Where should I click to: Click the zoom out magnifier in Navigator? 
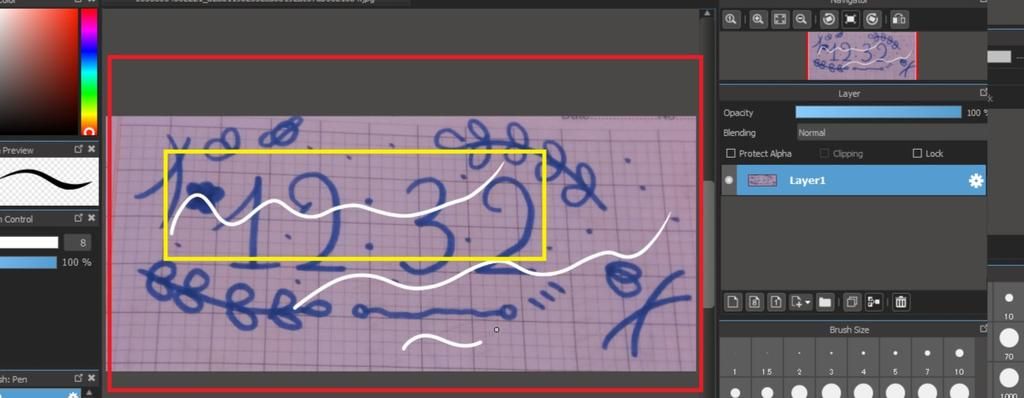tap(801, 20)
